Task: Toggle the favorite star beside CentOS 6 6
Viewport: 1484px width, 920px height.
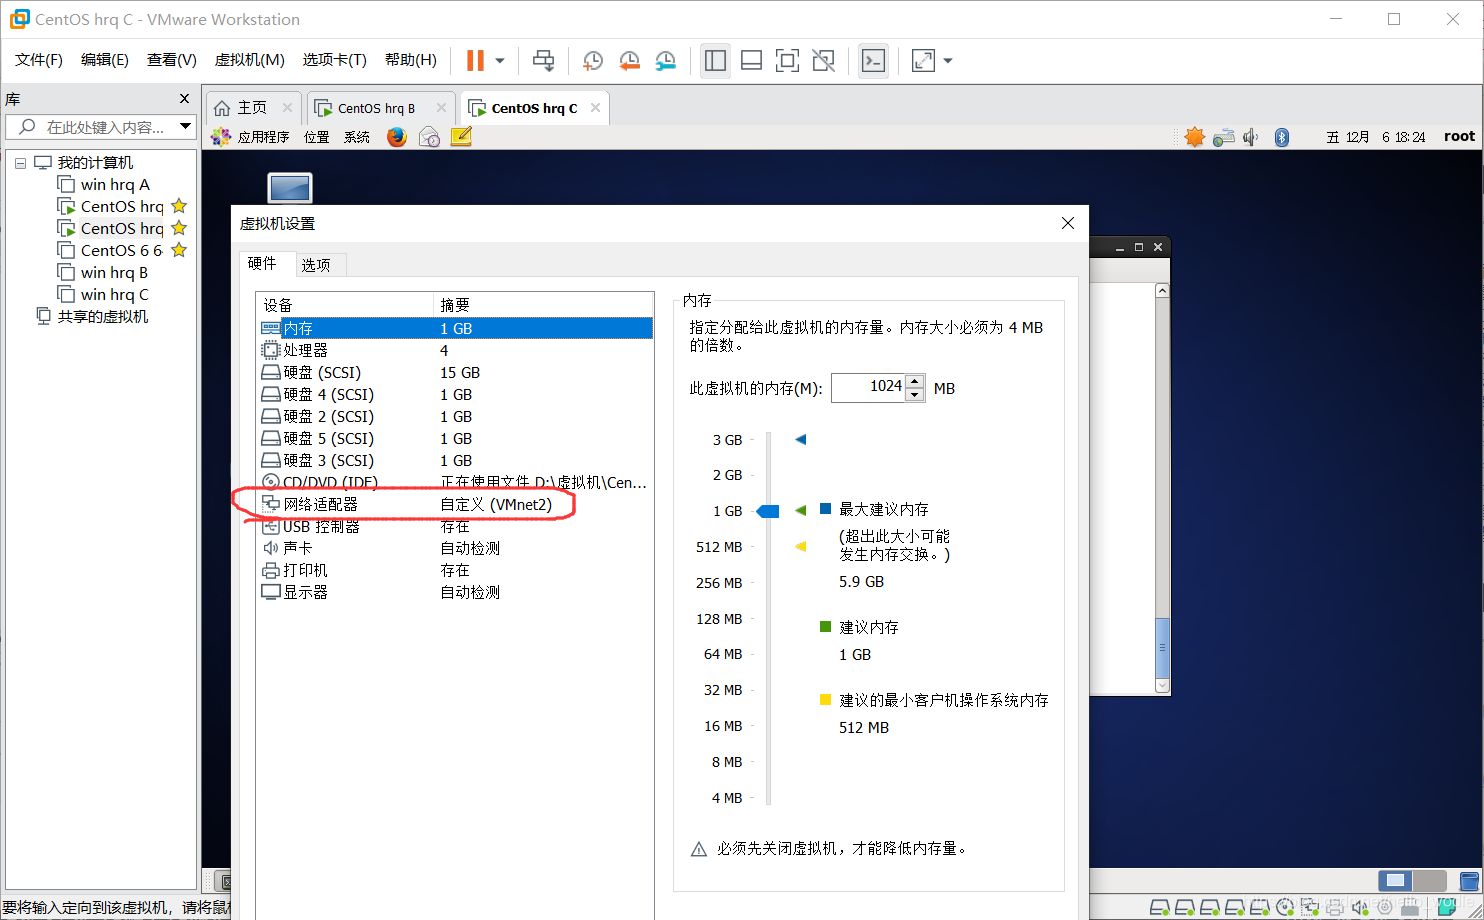Action: (x=179, y=250)
